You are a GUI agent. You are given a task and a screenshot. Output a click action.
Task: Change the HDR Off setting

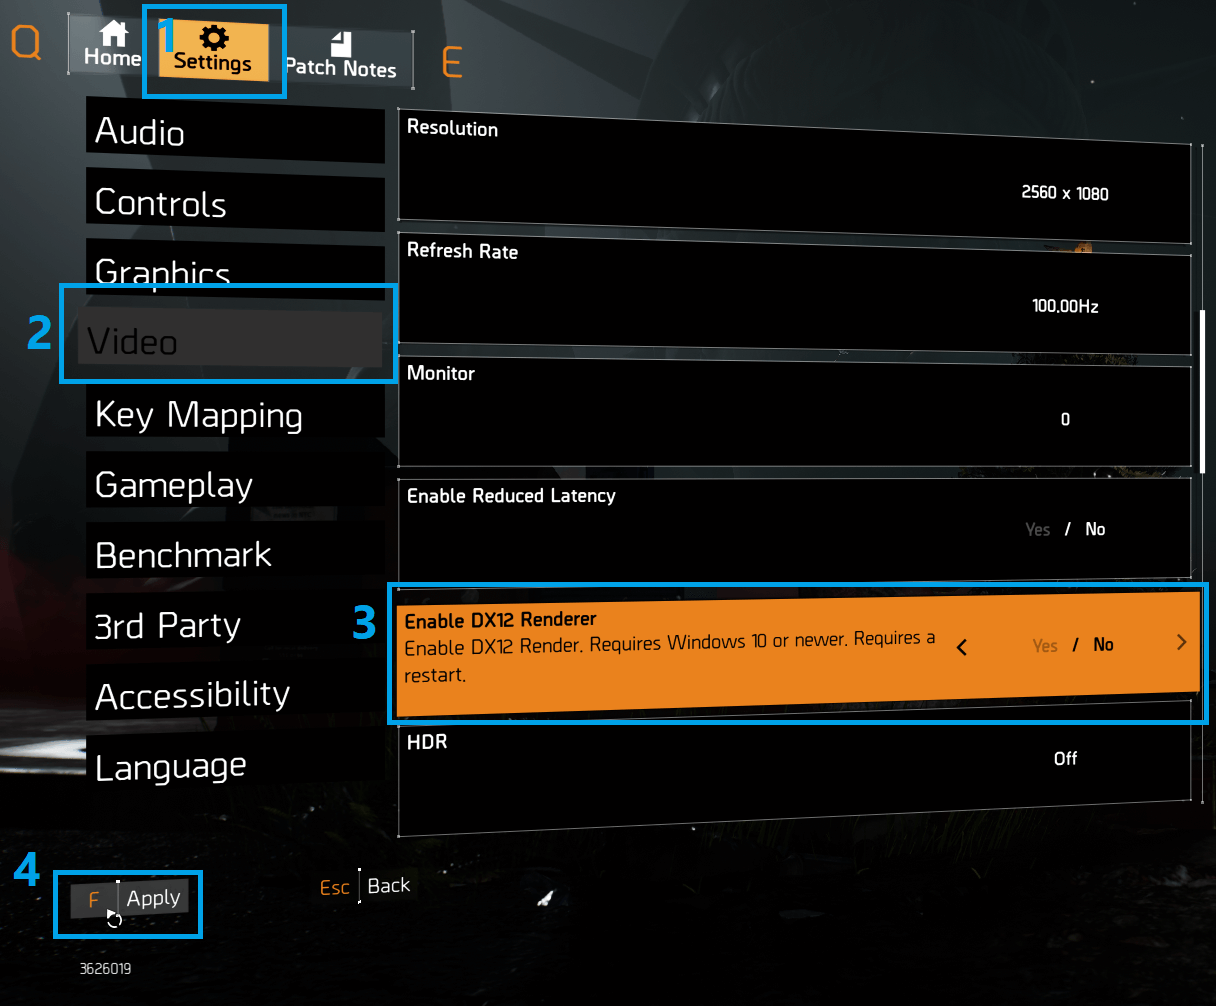pos(1065,759)
